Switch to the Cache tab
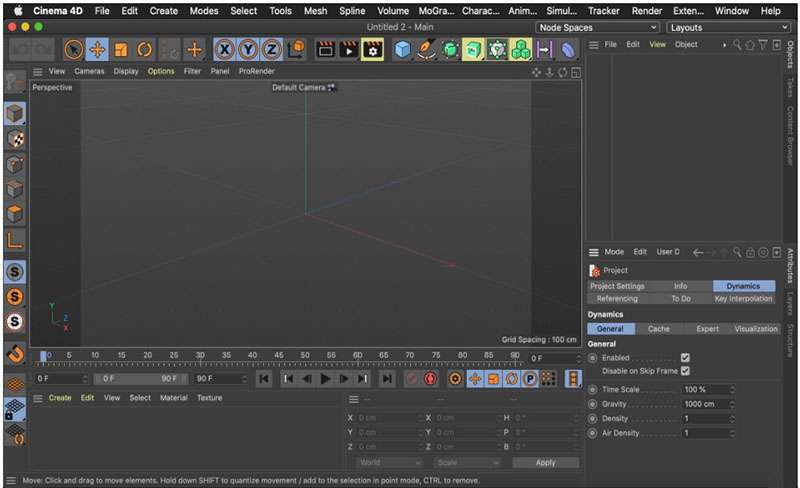 point(659,329)
